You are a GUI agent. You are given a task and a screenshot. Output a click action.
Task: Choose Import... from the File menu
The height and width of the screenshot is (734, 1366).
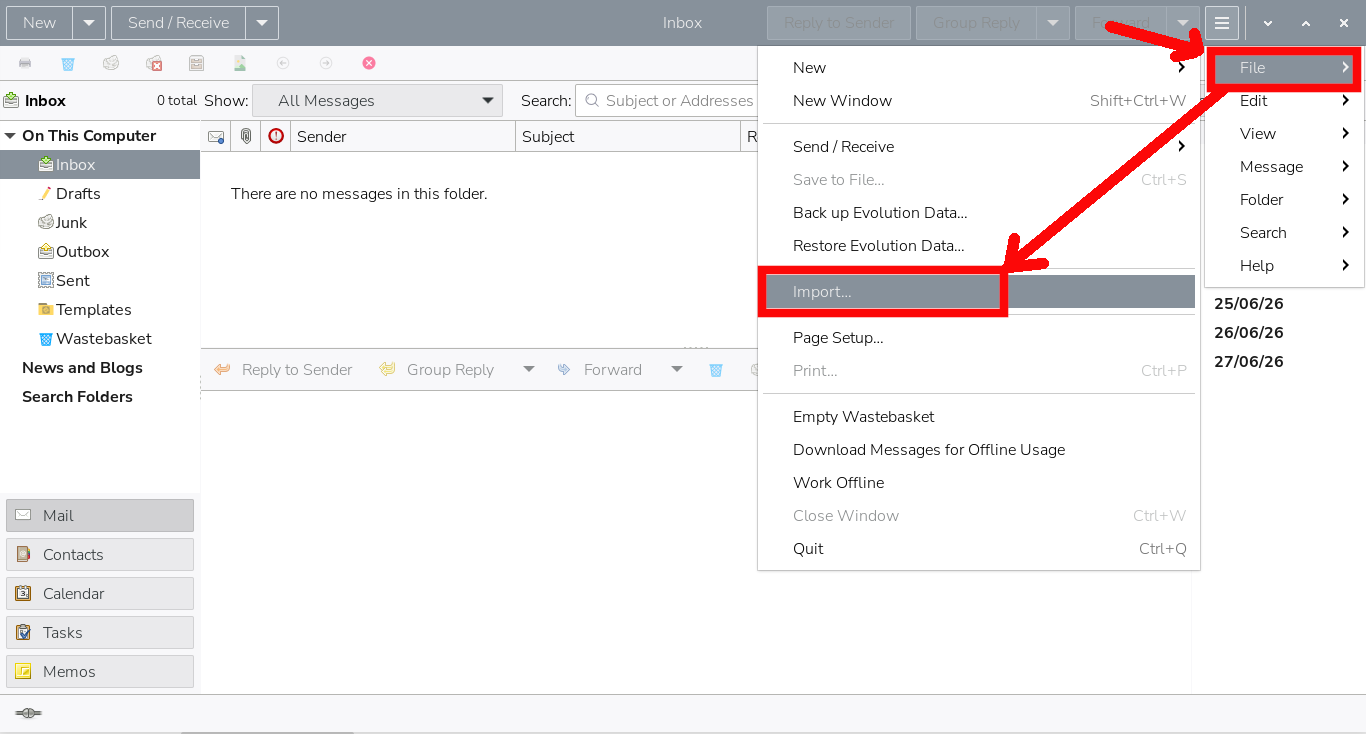pyautogui.click(x=979, y=292)
